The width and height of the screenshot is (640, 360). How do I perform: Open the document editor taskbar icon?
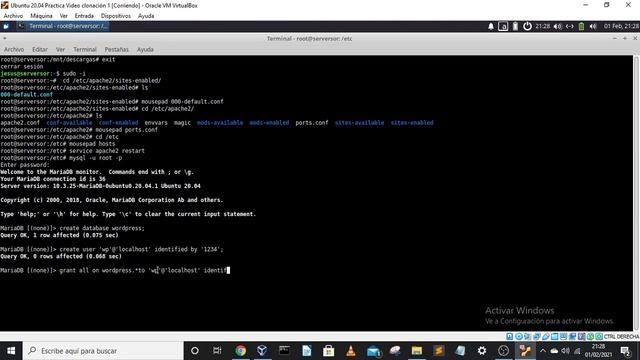click(307, 351)
